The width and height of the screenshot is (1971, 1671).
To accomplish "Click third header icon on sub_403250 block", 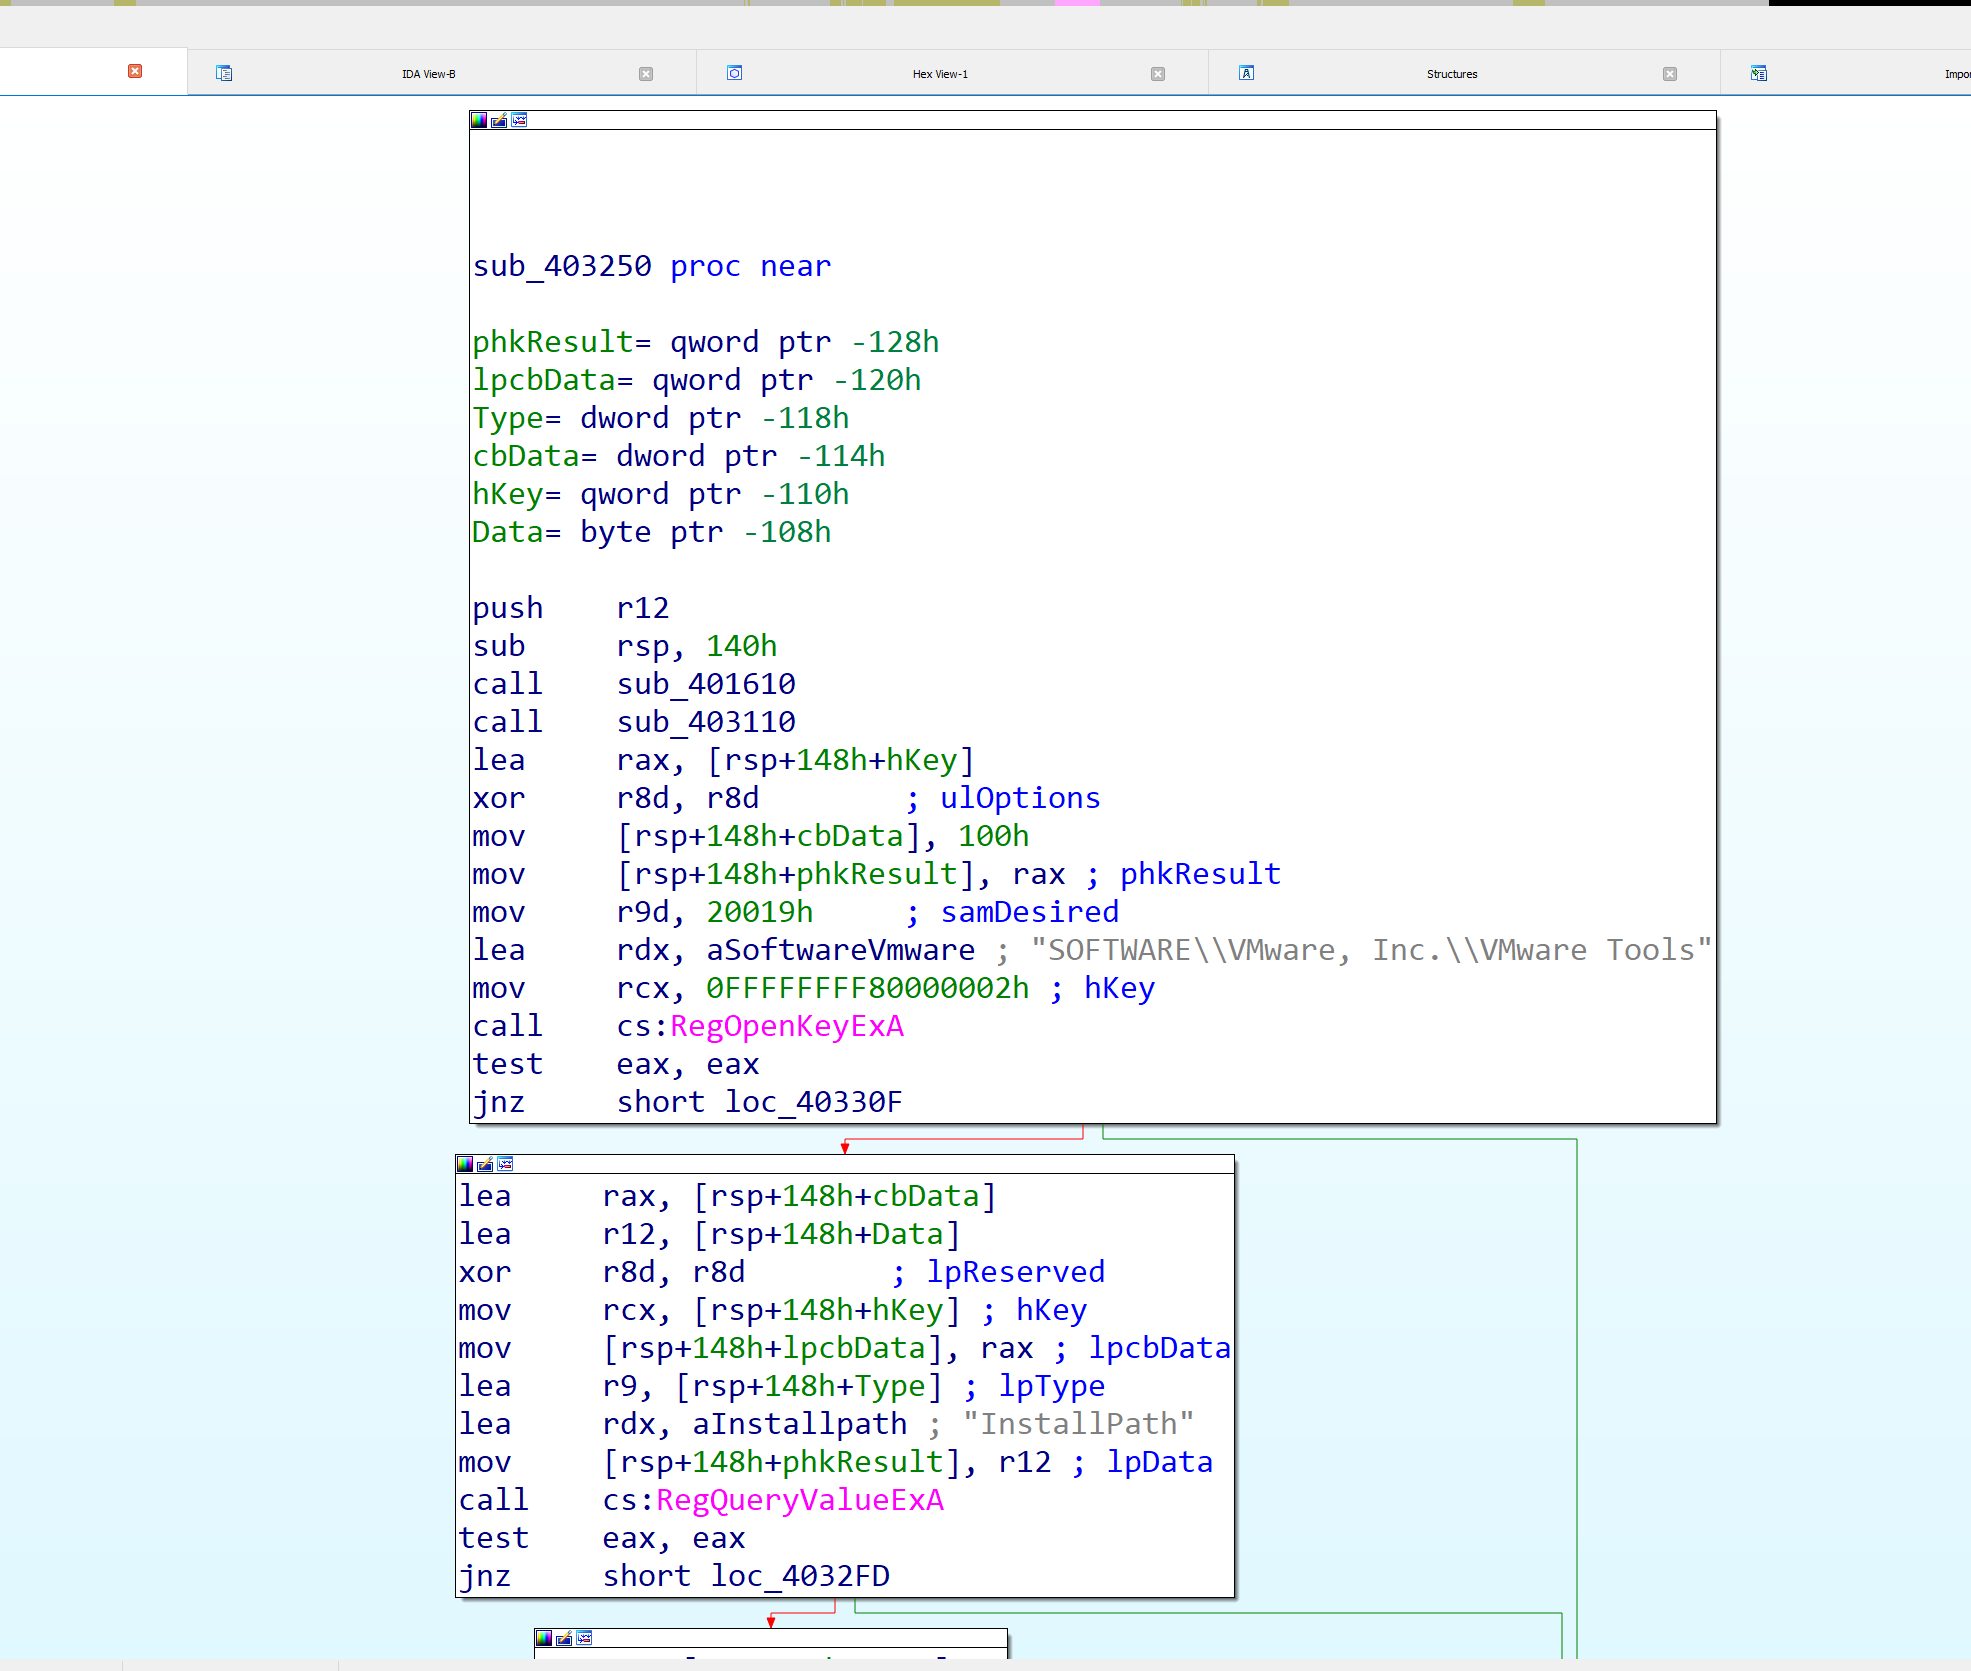I will tap(519, 120).
